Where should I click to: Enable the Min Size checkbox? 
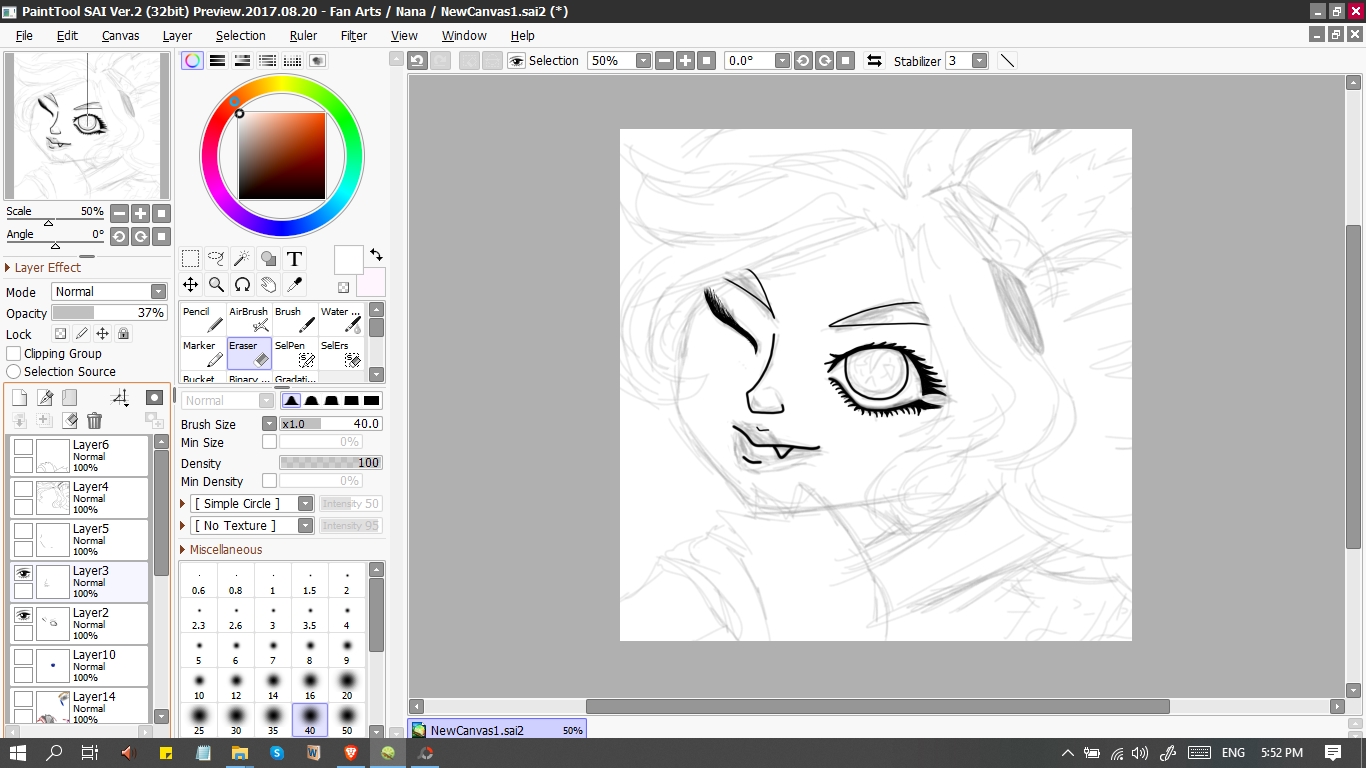click(x=269, y=442)
